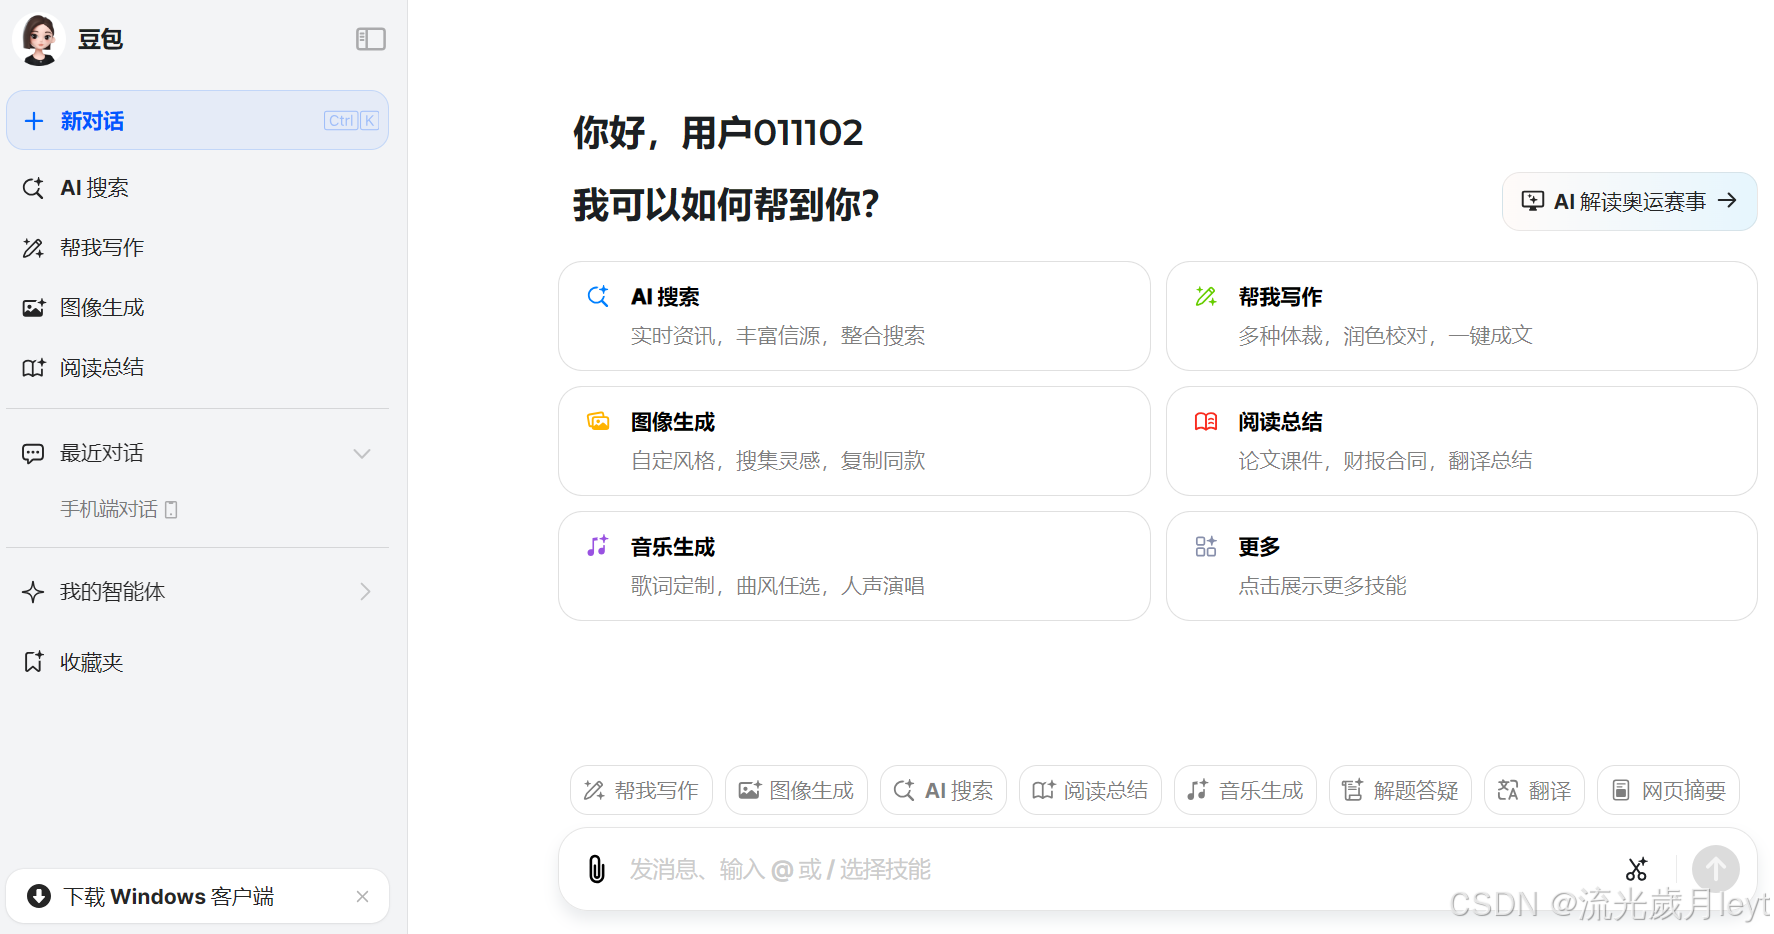Click the 帮我写作 skill chip
The image size is (1774, 934).
pyautogui.click(x=641, y=790)
